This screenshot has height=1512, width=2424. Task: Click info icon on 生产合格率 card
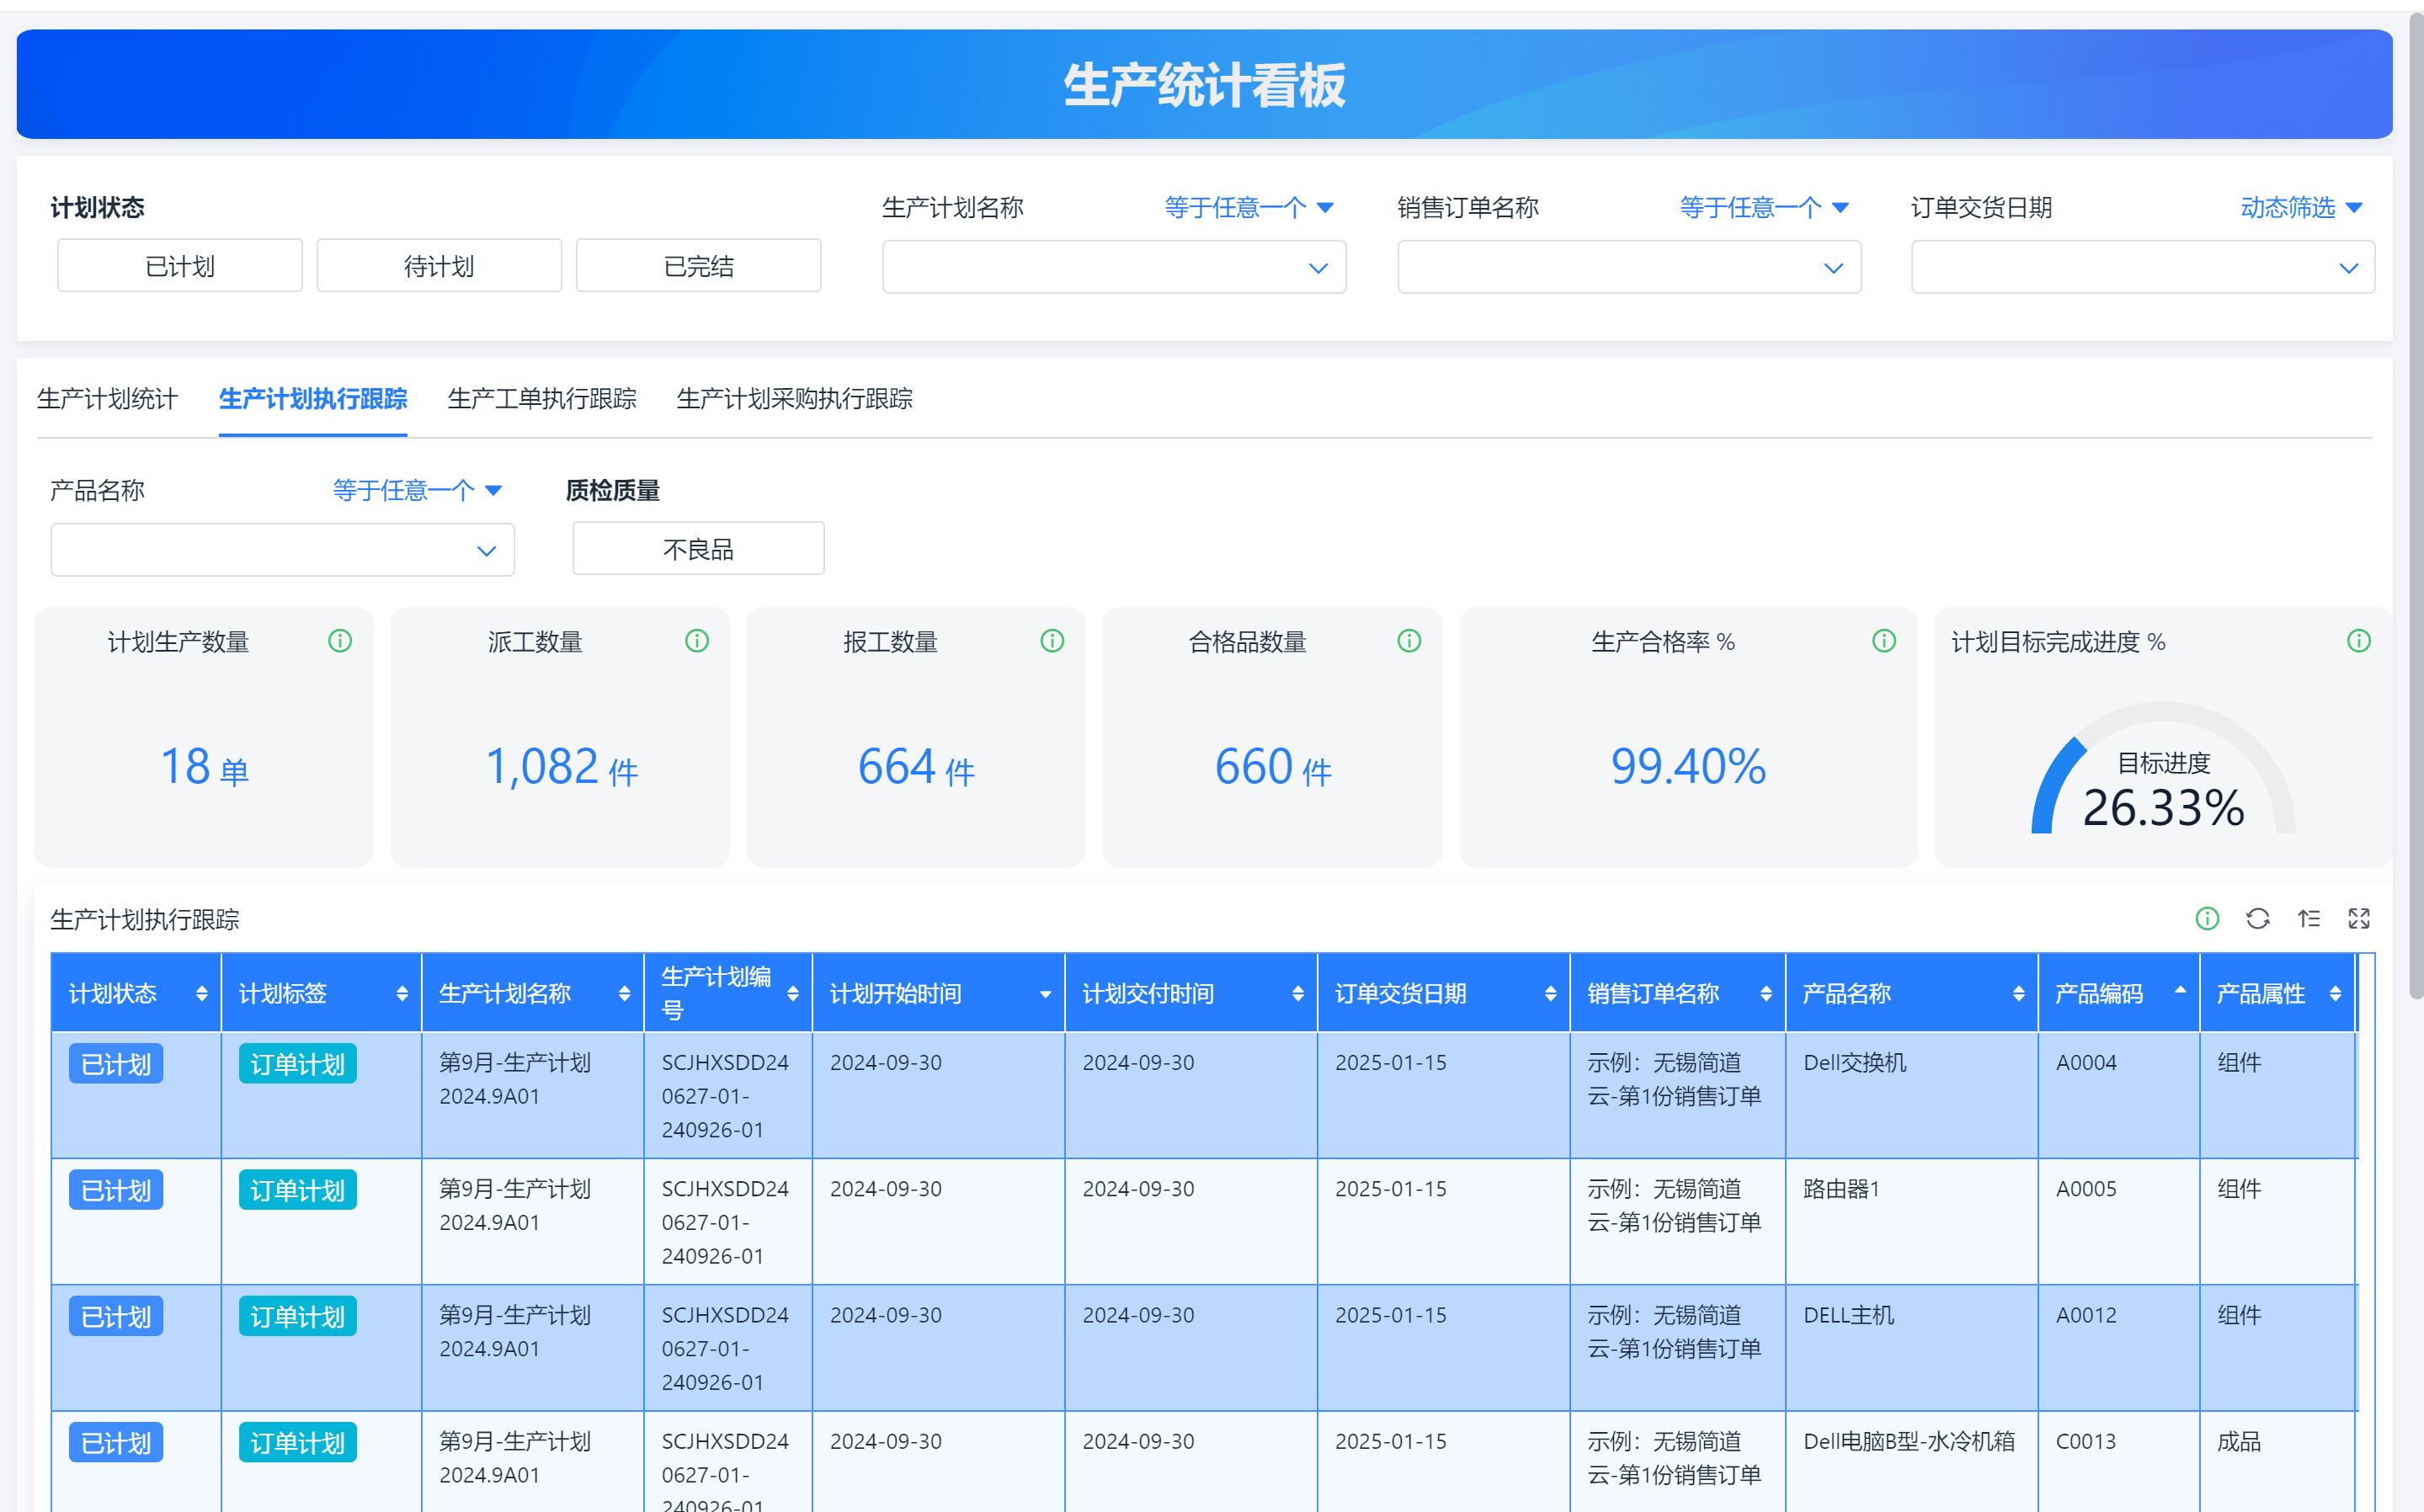[x=1883, y=641]
